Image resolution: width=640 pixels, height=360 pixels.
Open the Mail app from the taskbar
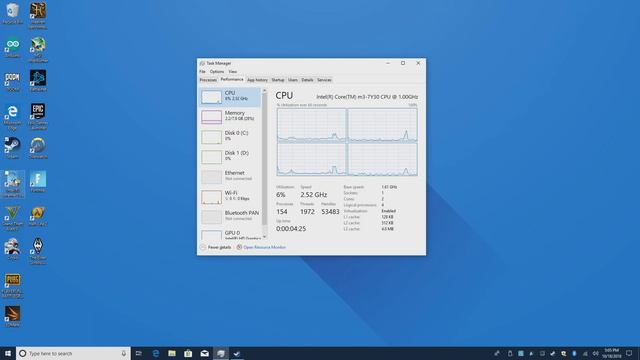(204, 353)
